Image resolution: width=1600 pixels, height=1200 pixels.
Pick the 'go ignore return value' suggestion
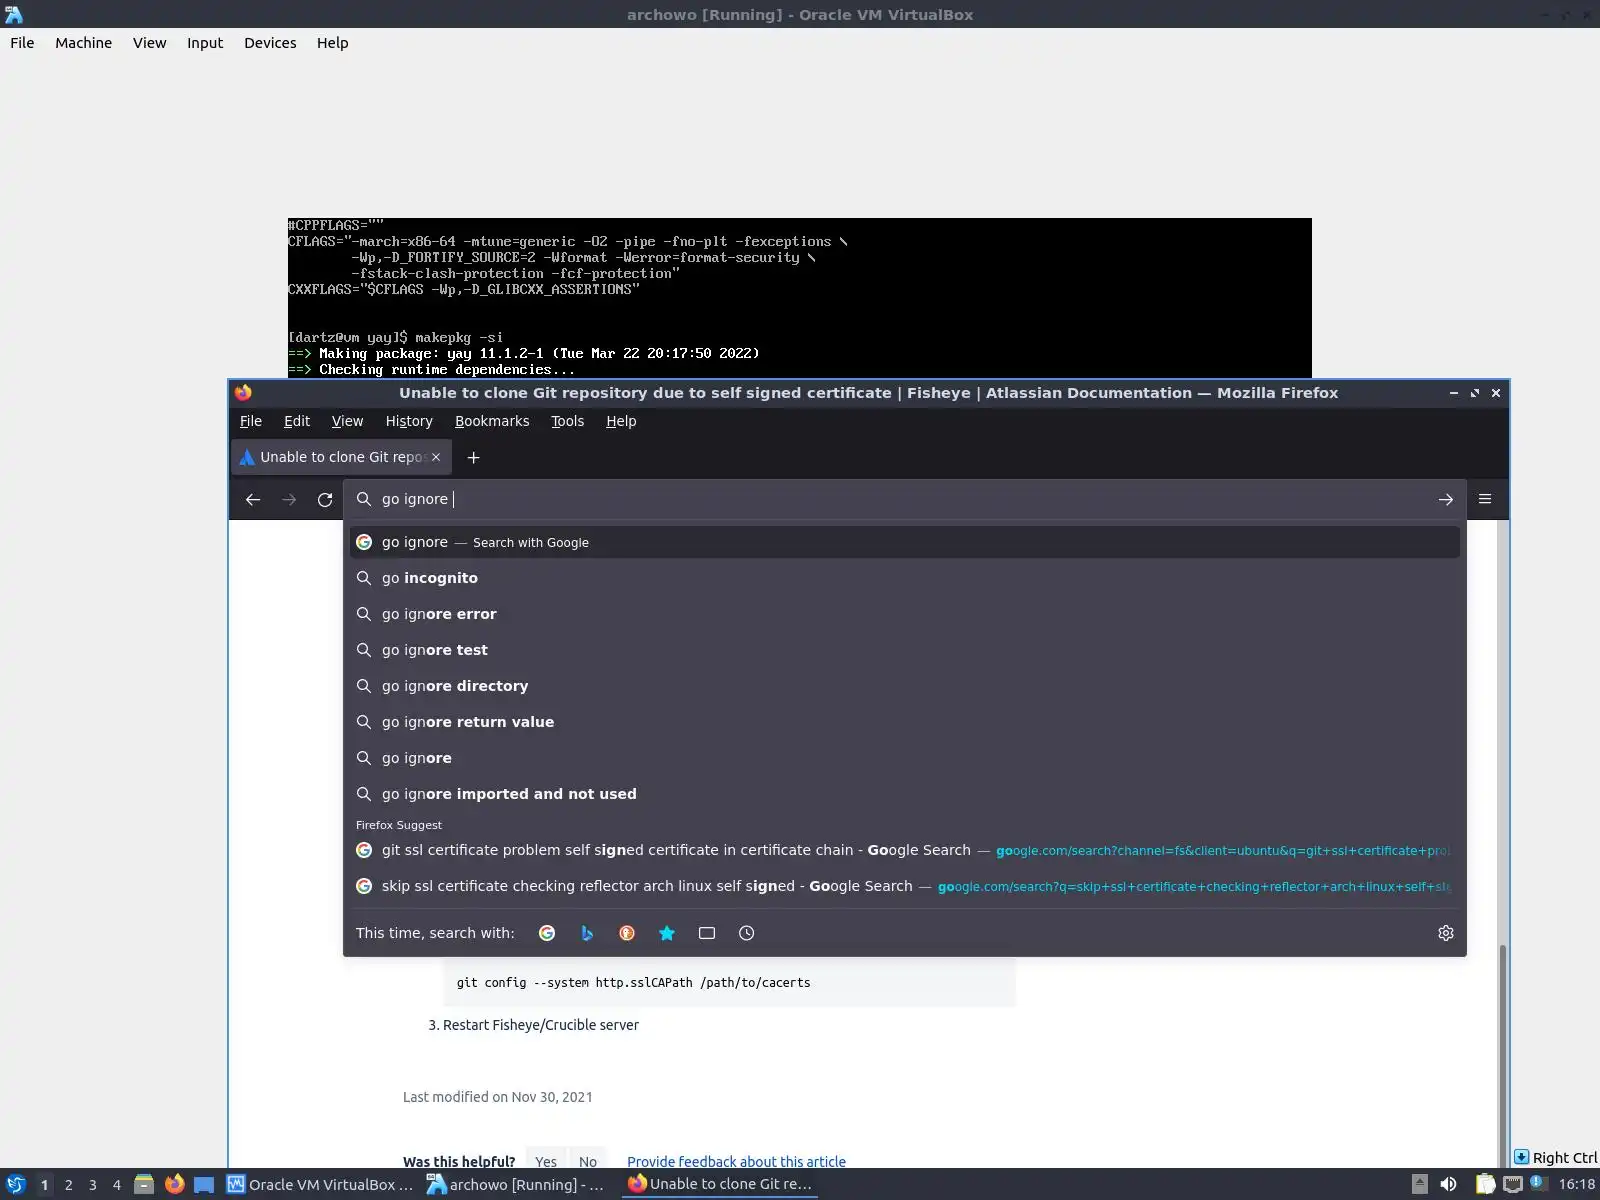(x=905, y=722)
